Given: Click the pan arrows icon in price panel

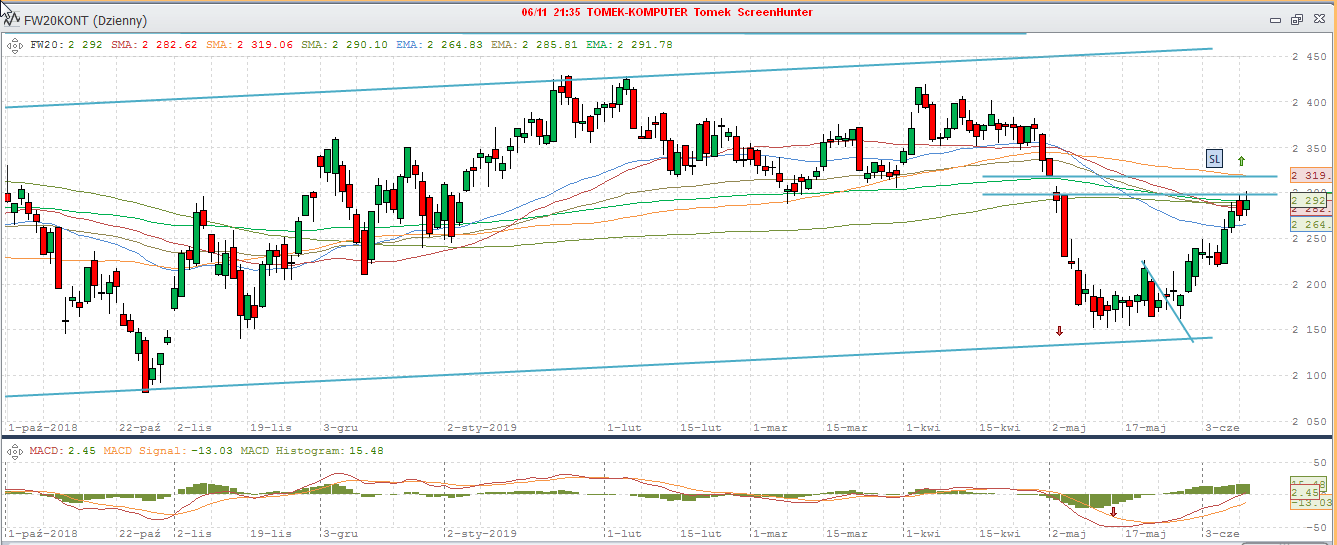Looking at the screenshot, I should (14, 44).
